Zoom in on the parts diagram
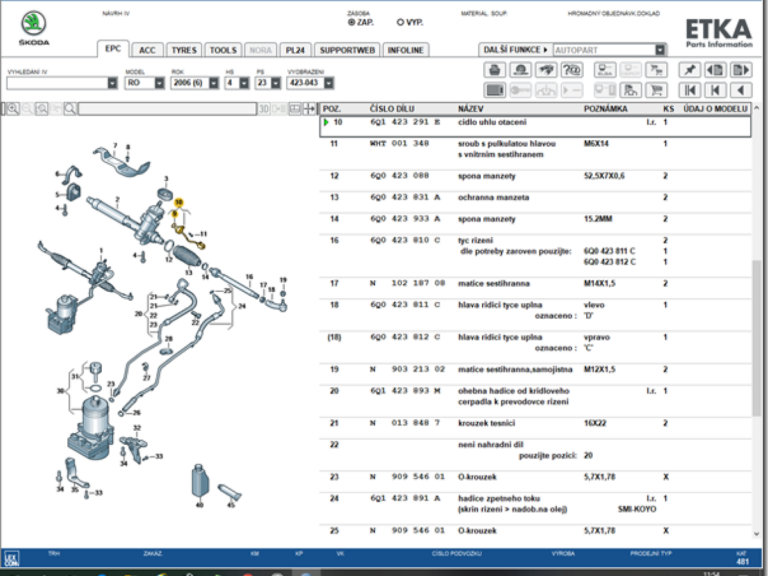The height and width of the screenshot is (576, 768). (11, 107)
